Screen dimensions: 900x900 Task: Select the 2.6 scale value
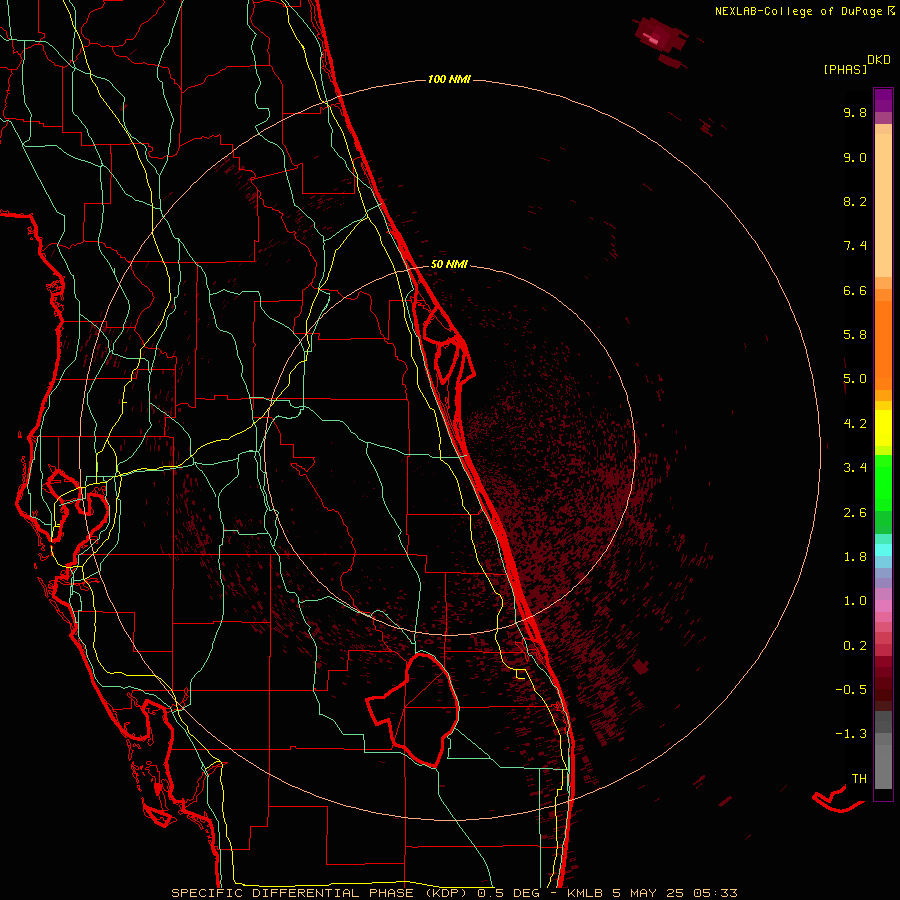point(855,513)
